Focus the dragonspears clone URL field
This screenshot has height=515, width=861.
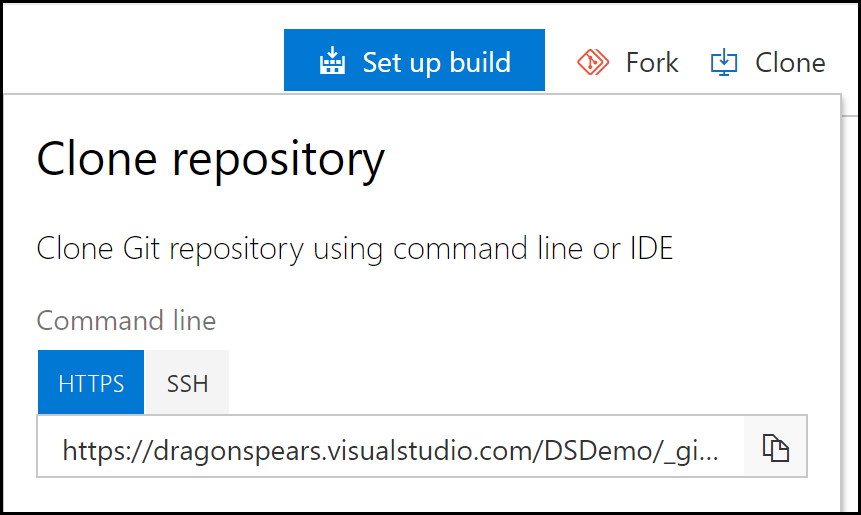coord(390,446)
